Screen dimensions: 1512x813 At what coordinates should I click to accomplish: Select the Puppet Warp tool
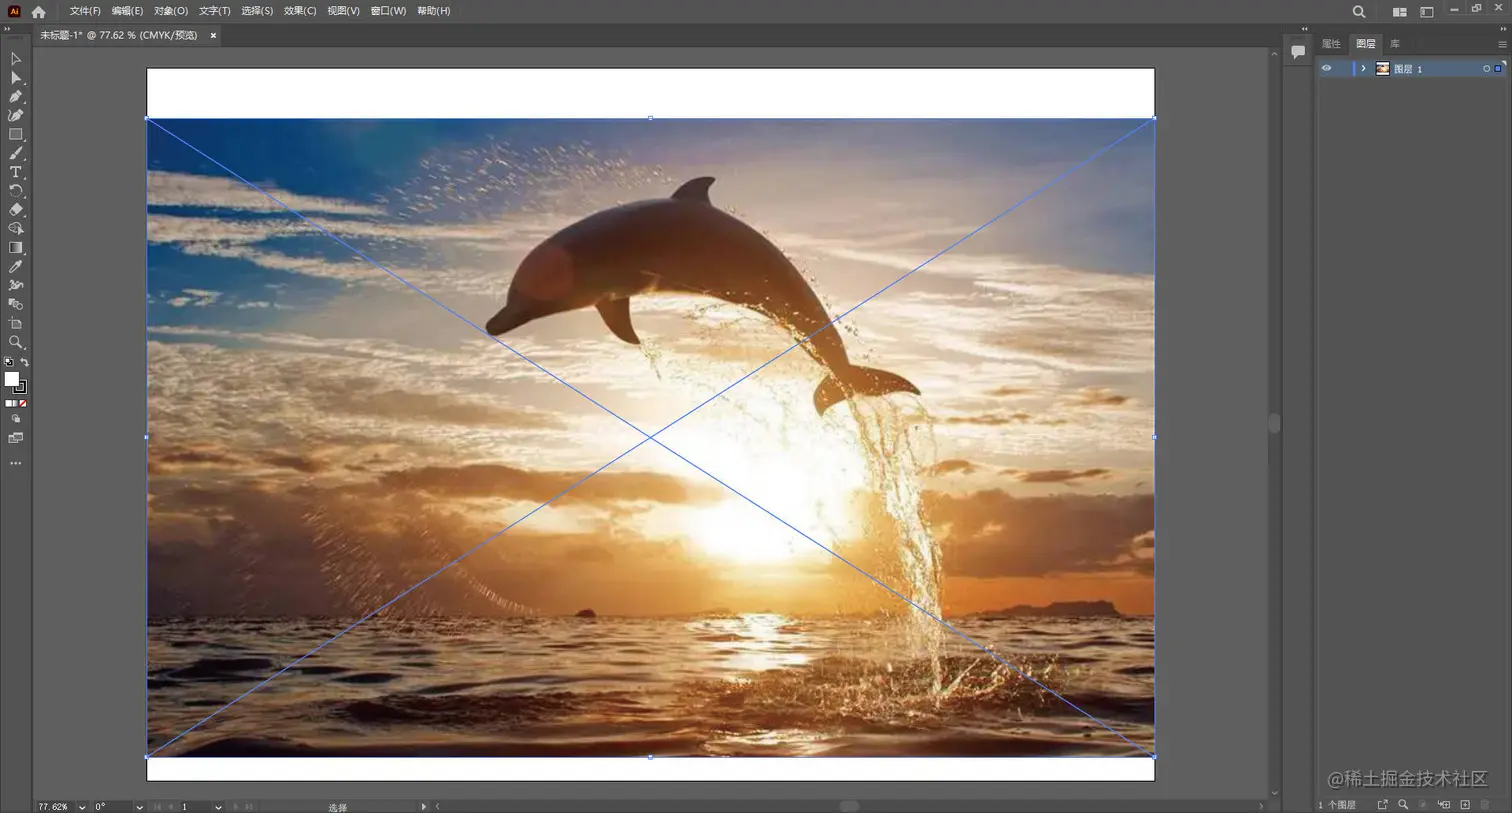15,286
